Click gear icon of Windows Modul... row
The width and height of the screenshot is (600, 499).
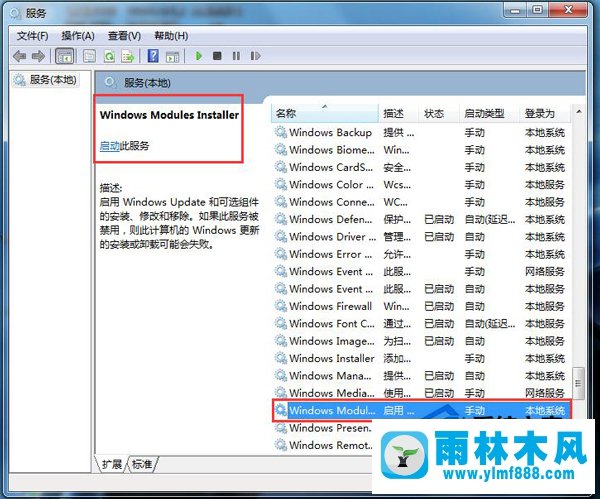pyautogui.click(x=281, y=410)
